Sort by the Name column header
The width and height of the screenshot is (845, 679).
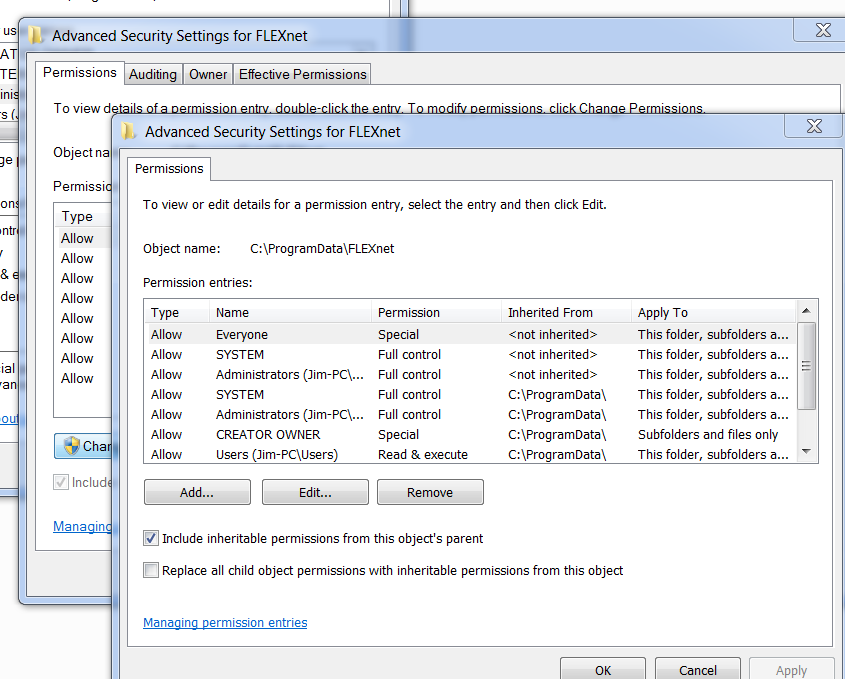[290, 313]
